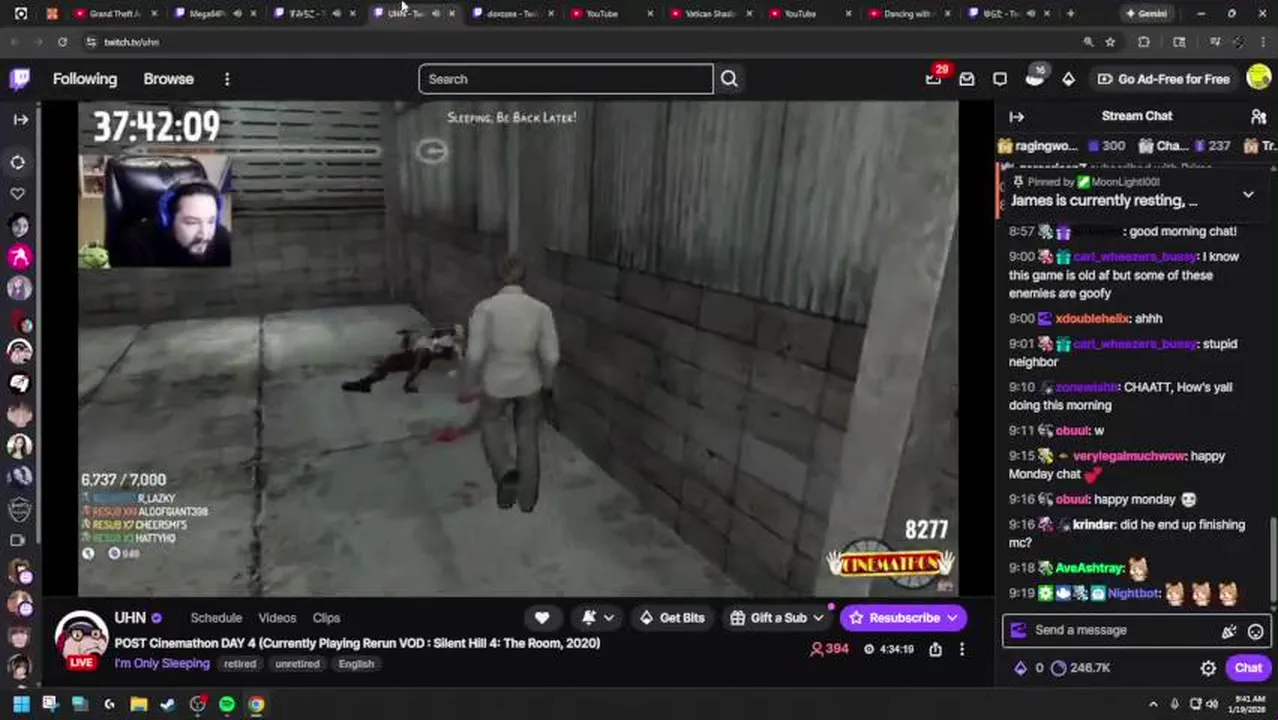The image size is (1278, 720).
Task: Open Spotify from the taskbar
Action: point(227,704)
